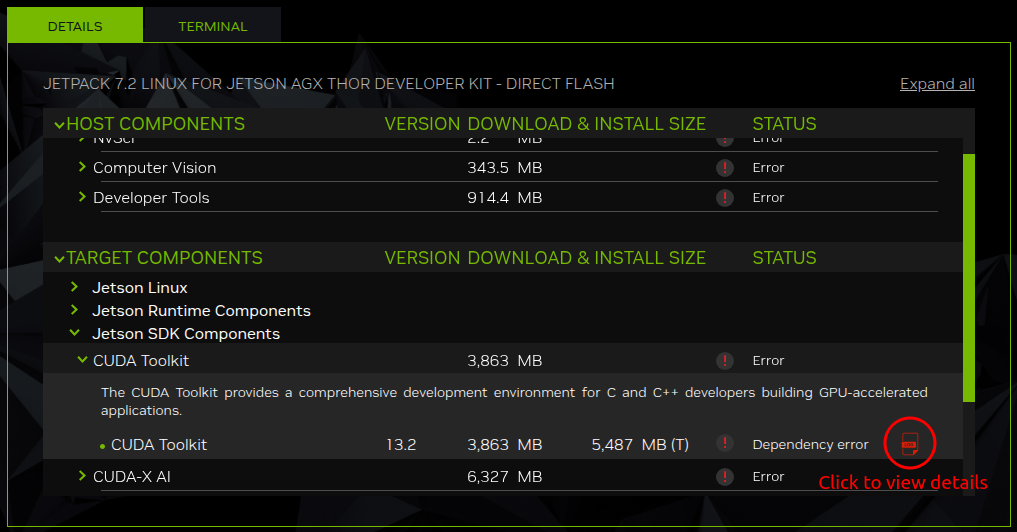Image resolution: width=1017 pixels, height=532 pixels.
Task: Select Jetson Runtime Components label
Action: 201,311
